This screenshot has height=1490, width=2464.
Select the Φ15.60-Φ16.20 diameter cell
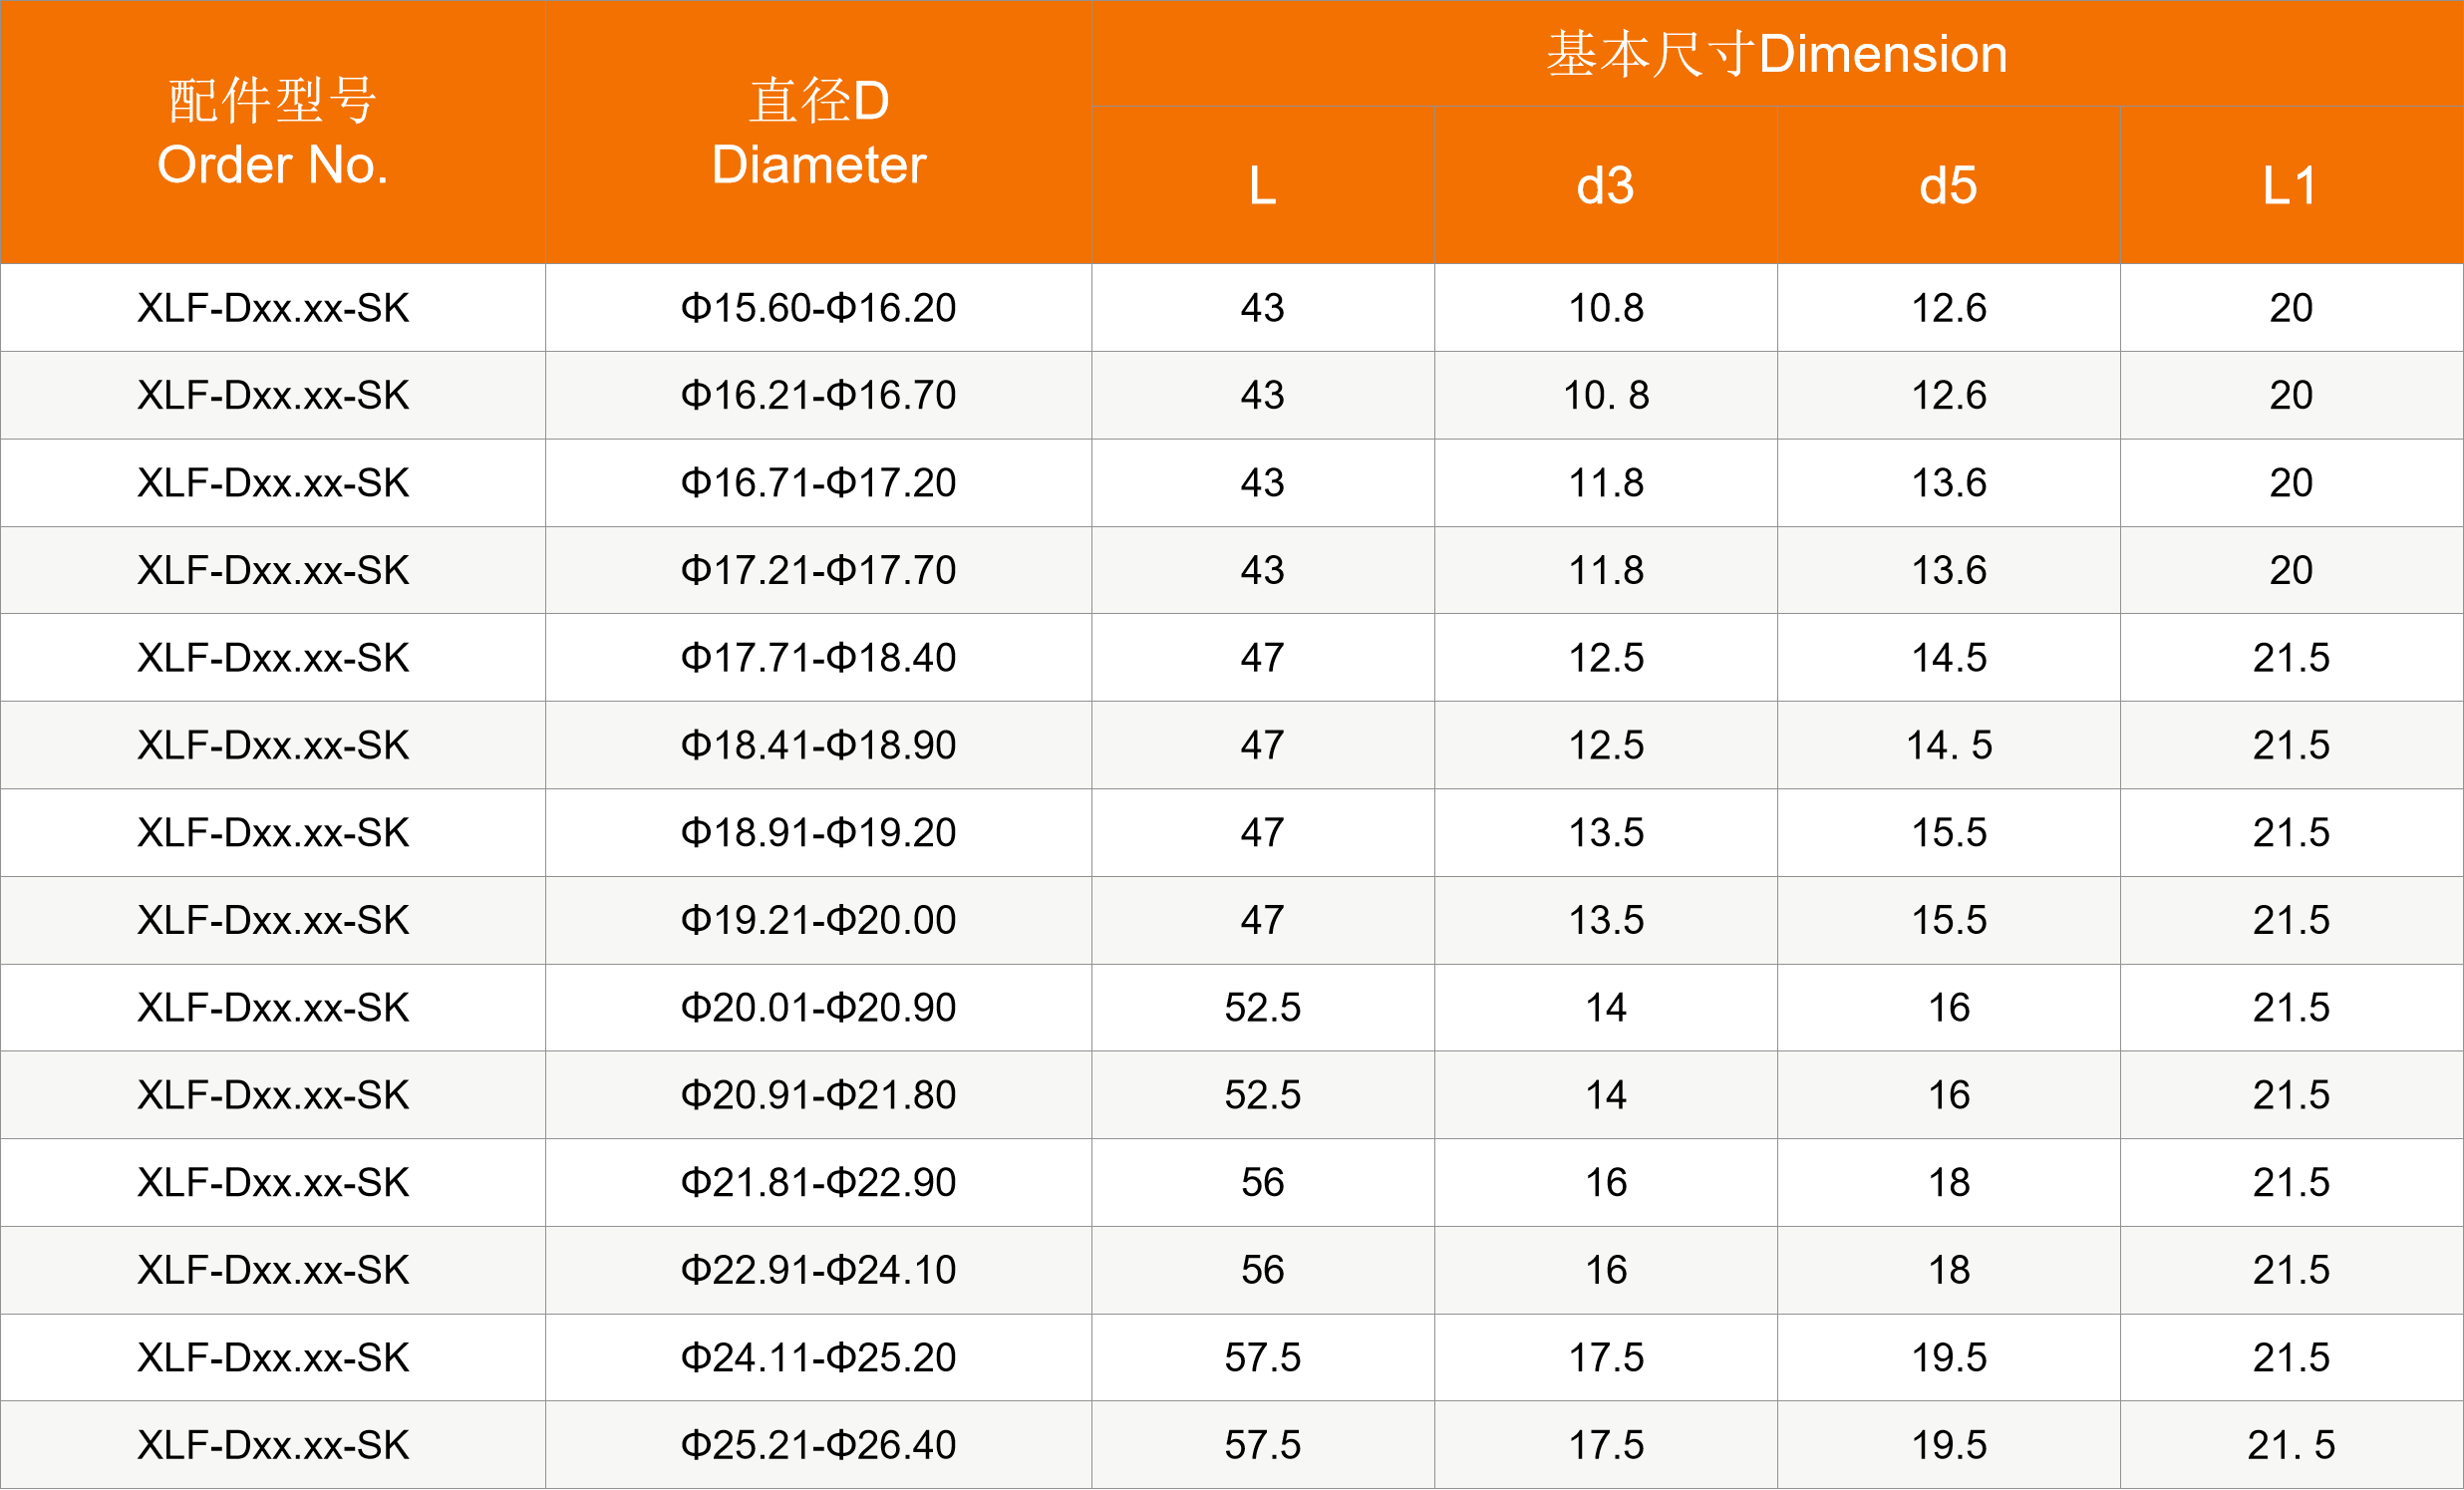(x=818, y=308)
